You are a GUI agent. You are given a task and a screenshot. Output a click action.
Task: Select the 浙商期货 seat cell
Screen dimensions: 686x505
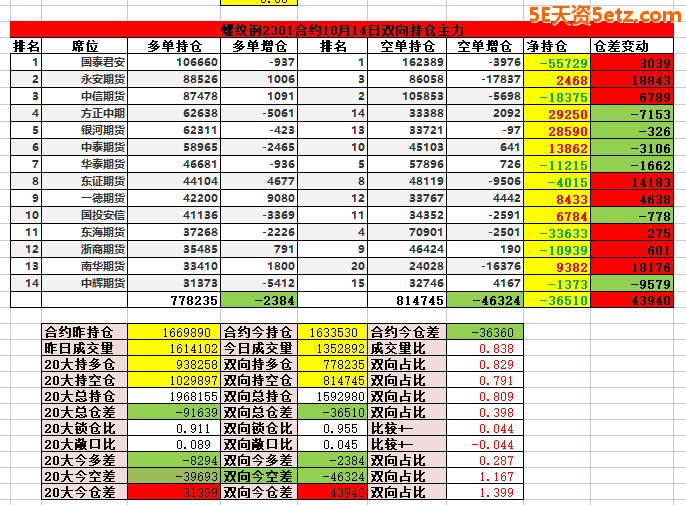(84, 249)
